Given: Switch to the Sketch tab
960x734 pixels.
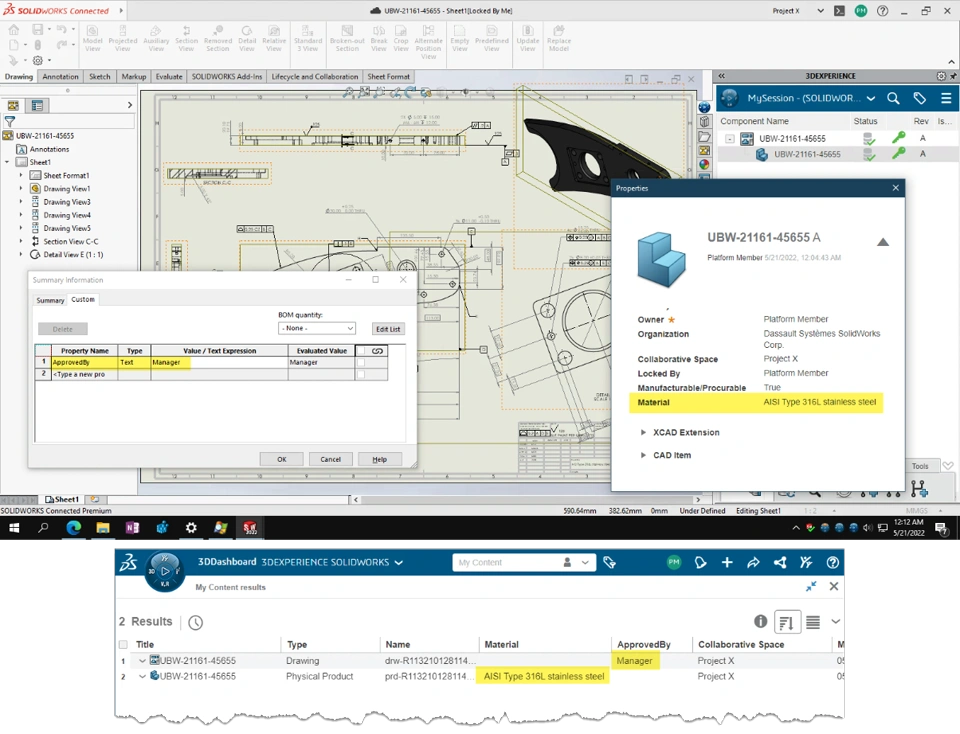Looking at the screenshot, I should point(100,77).
